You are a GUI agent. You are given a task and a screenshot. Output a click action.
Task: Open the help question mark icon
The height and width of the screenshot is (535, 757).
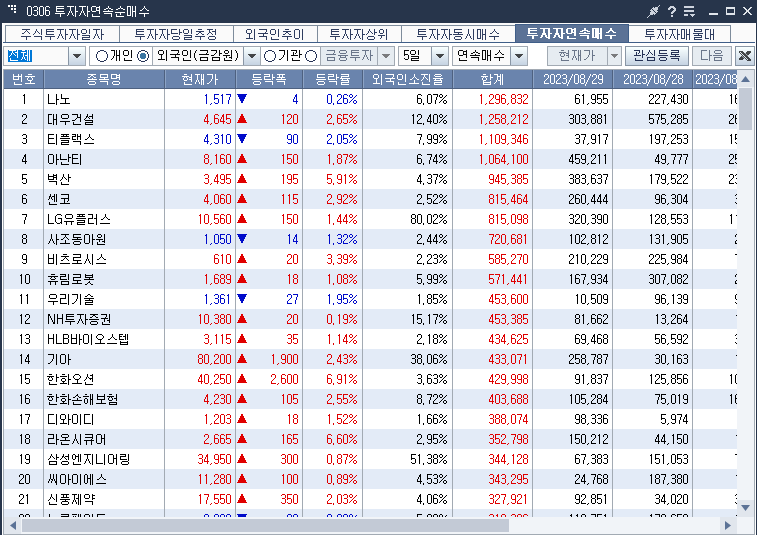tap(672, 11)
